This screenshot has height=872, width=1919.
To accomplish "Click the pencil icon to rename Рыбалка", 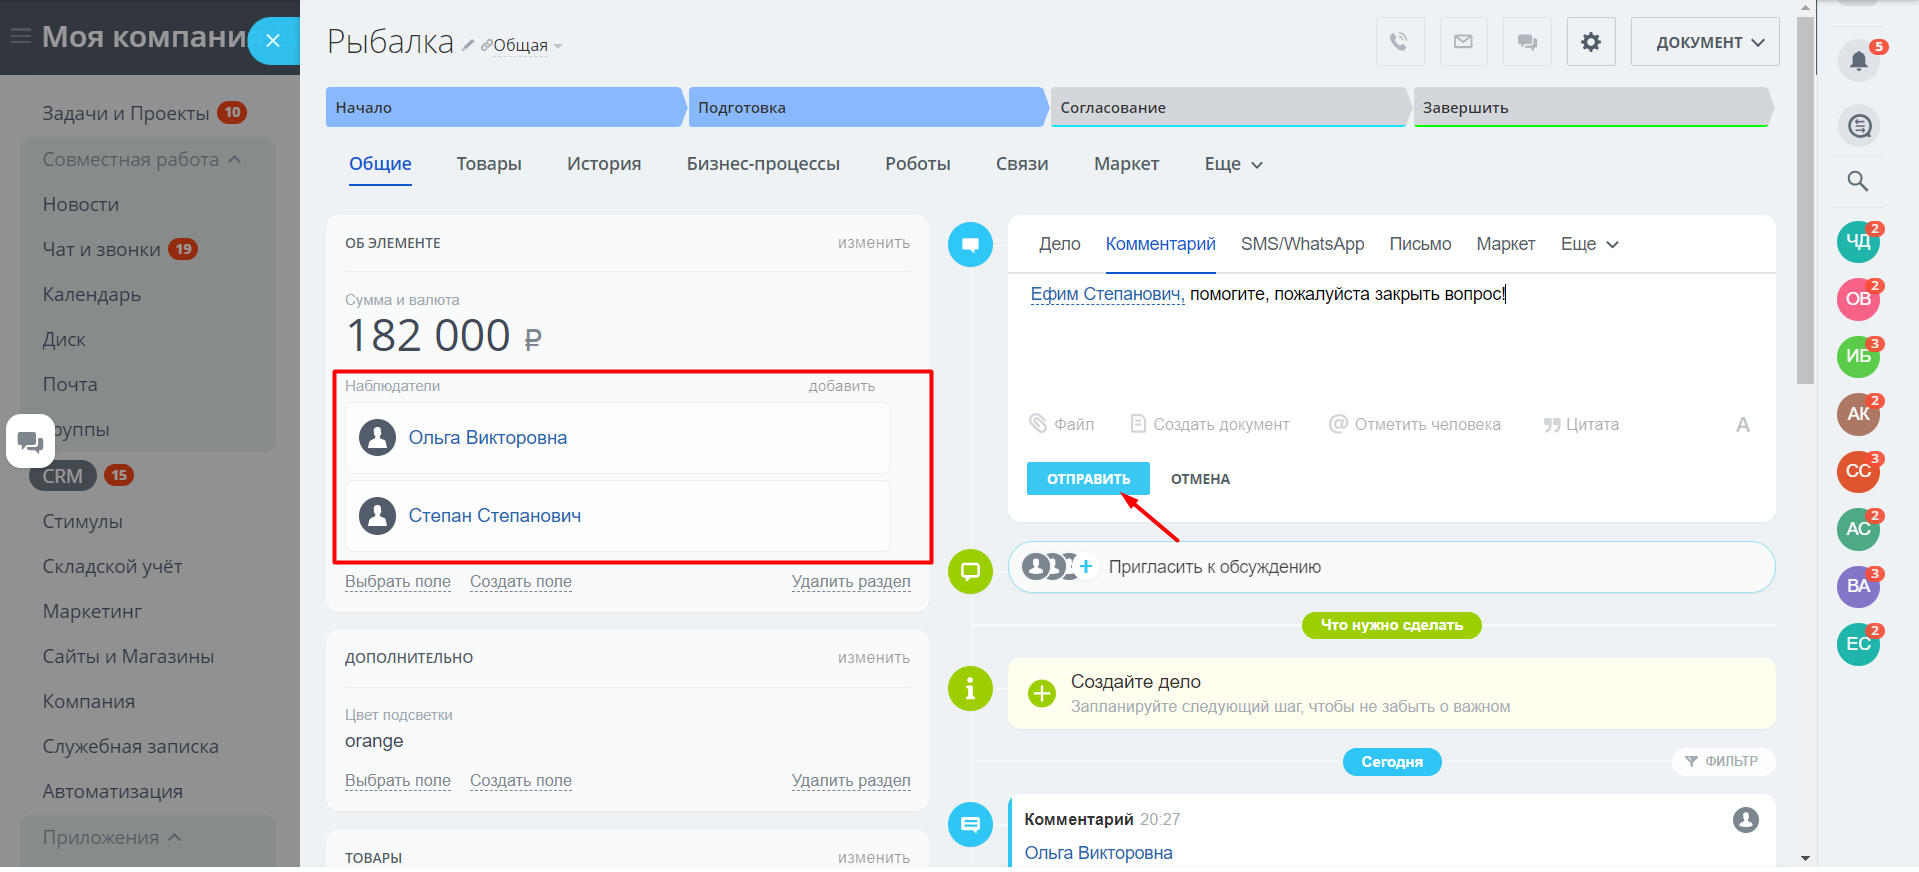I will click(467, 46).
